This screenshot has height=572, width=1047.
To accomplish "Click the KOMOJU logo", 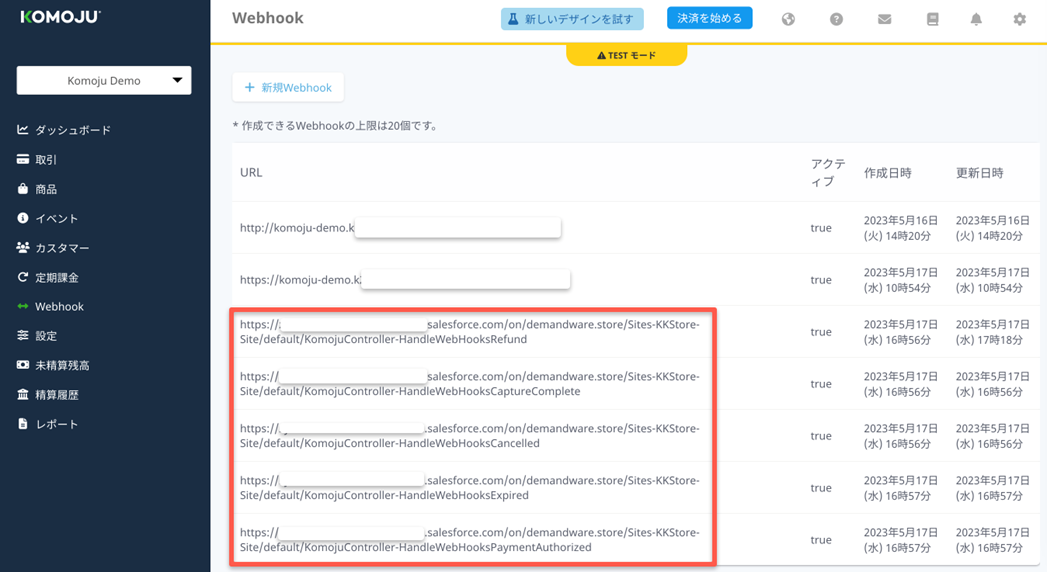I will [60, 17].
